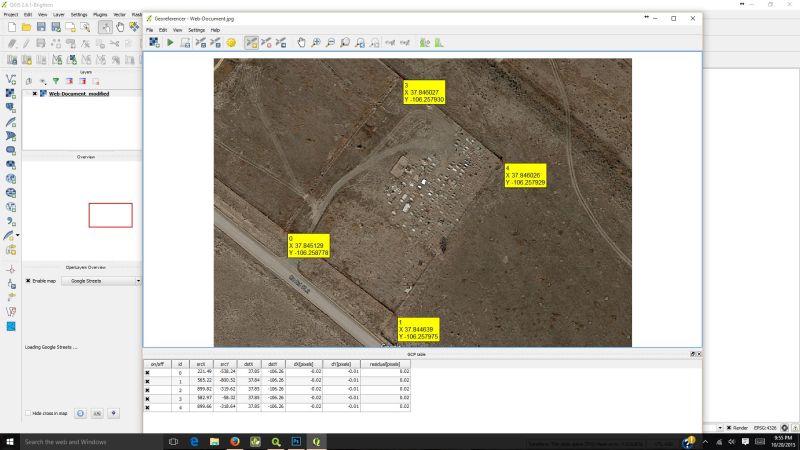Toggle on/off for GCP id 4
The height and width of the screenshot is (450, 800).
point(147,407)
